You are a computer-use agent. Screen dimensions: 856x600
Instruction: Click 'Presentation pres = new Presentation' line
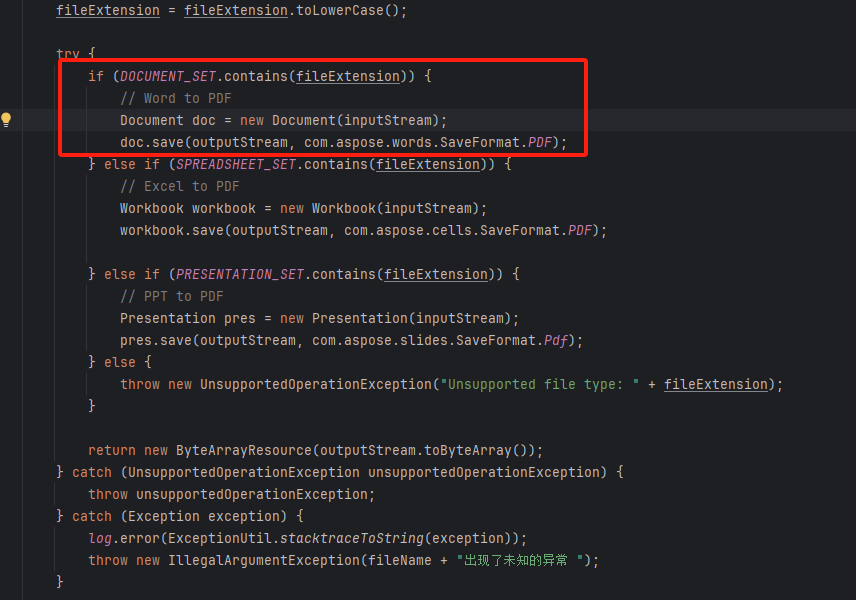point(319,318)
